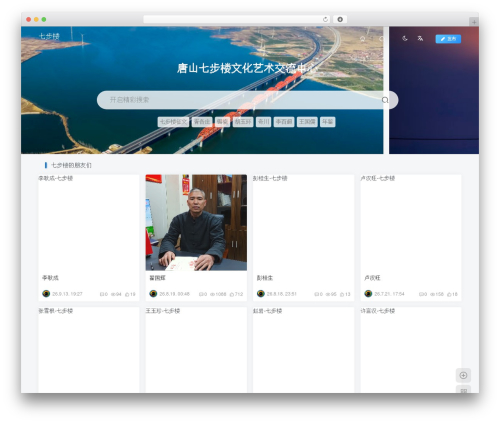500x423 pixels.
Task: Open the blank 卢汉旺-七步楼 image area
Action: click(411, 222)
